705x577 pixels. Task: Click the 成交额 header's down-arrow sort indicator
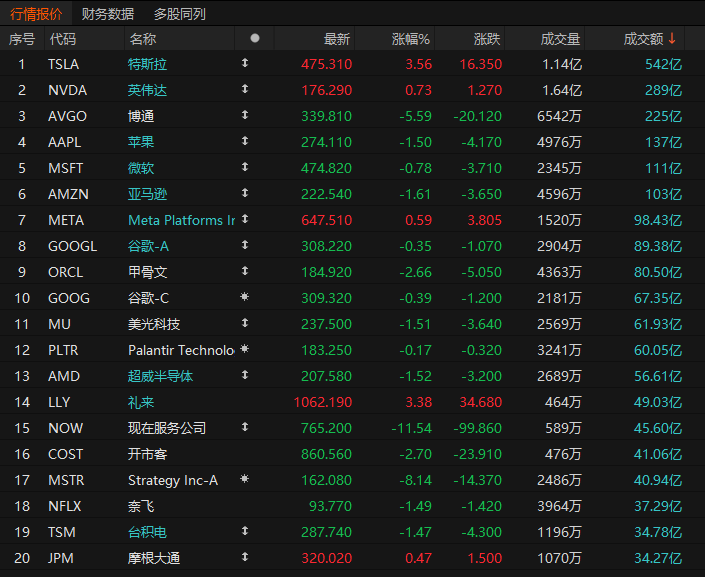tap(672, 38)
